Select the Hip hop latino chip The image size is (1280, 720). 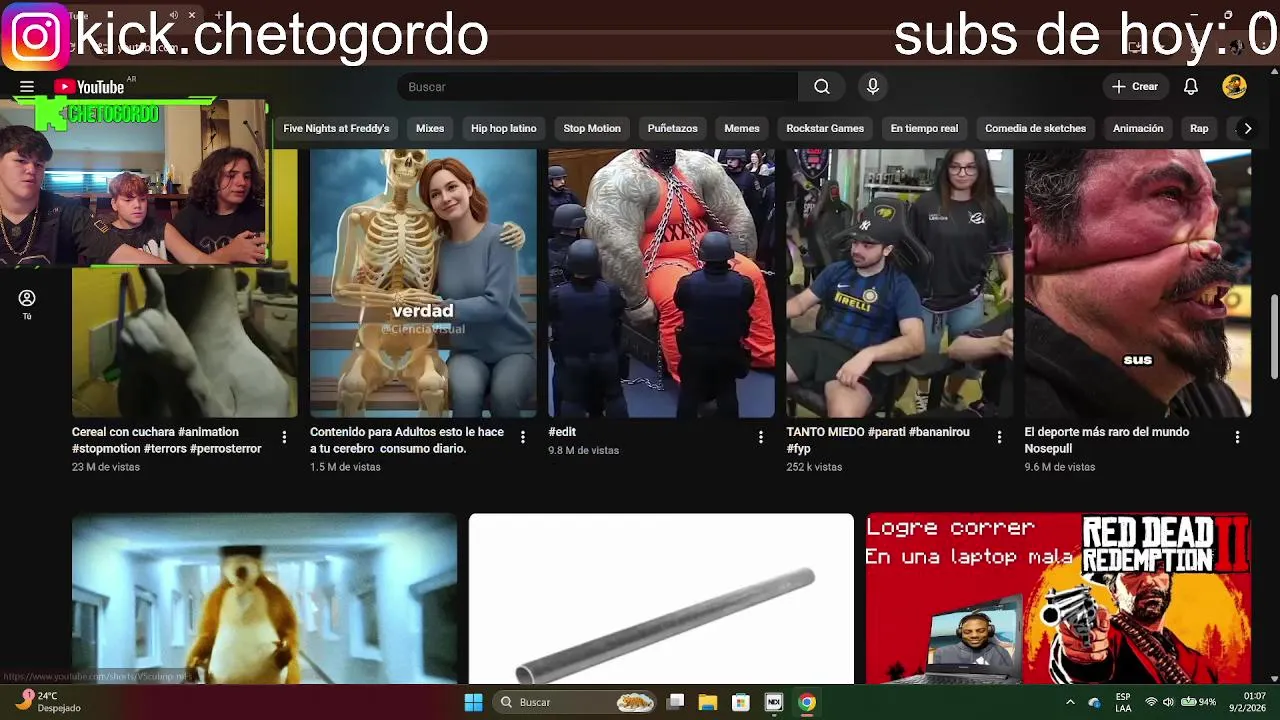coord(504,128)
